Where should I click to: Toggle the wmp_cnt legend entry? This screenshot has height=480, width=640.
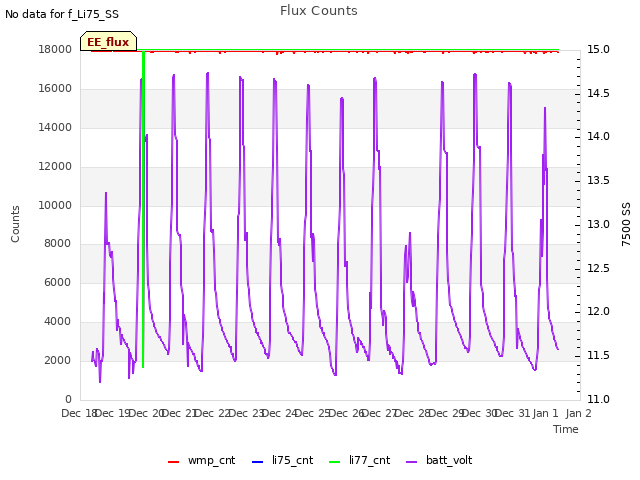(202, 460)
